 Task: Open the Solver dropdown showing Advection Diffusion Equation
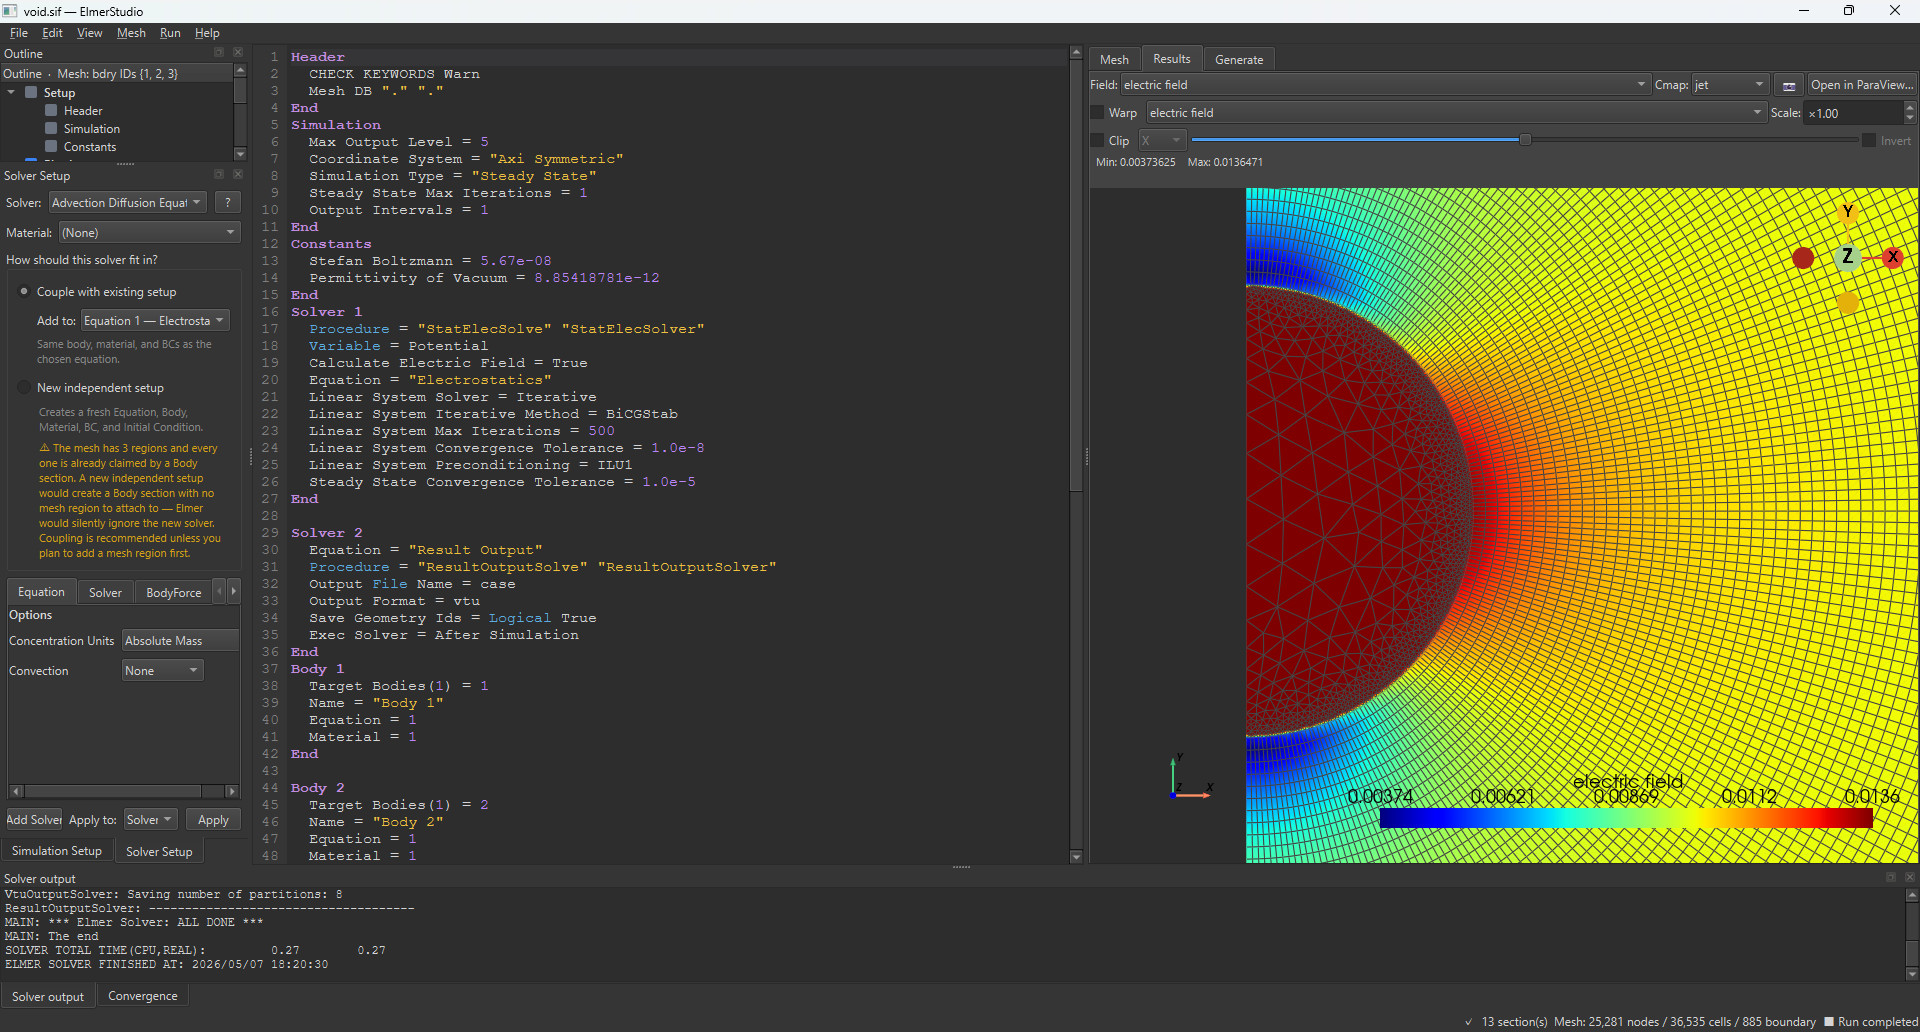tap(127, 202)
